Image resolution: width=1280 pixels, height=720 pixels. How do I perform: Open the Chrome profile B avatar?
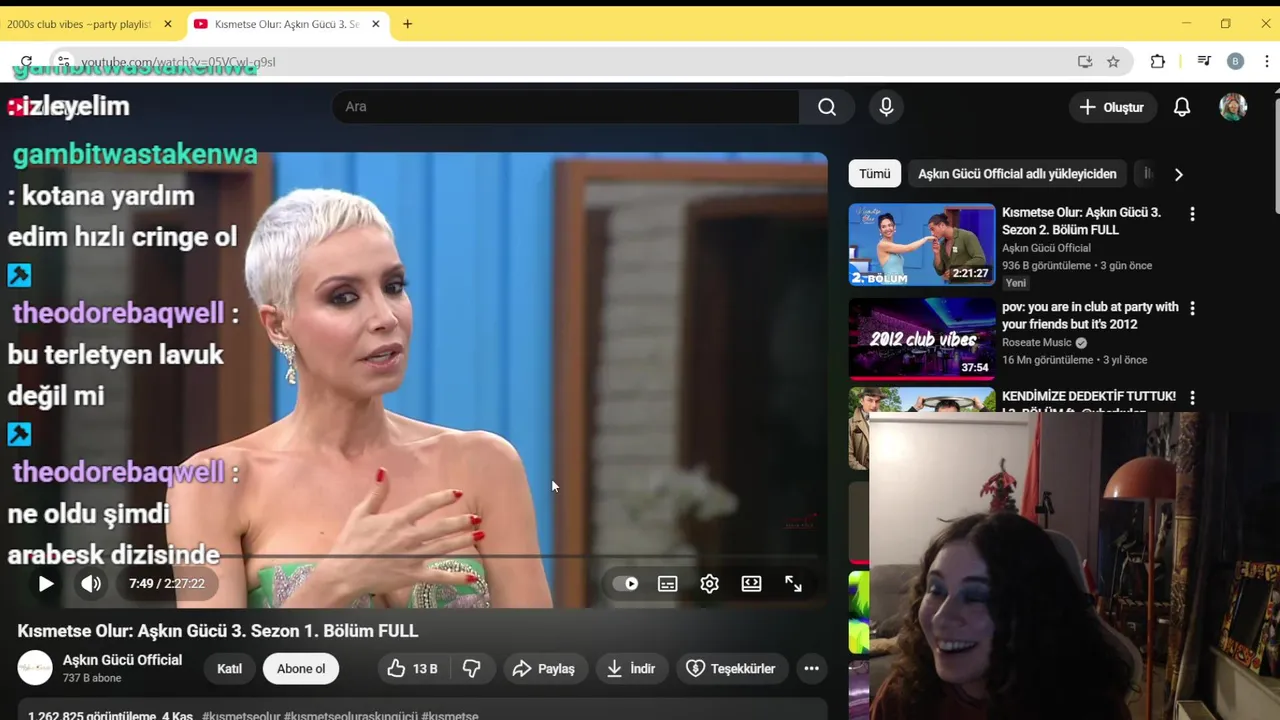(1235, 62)
